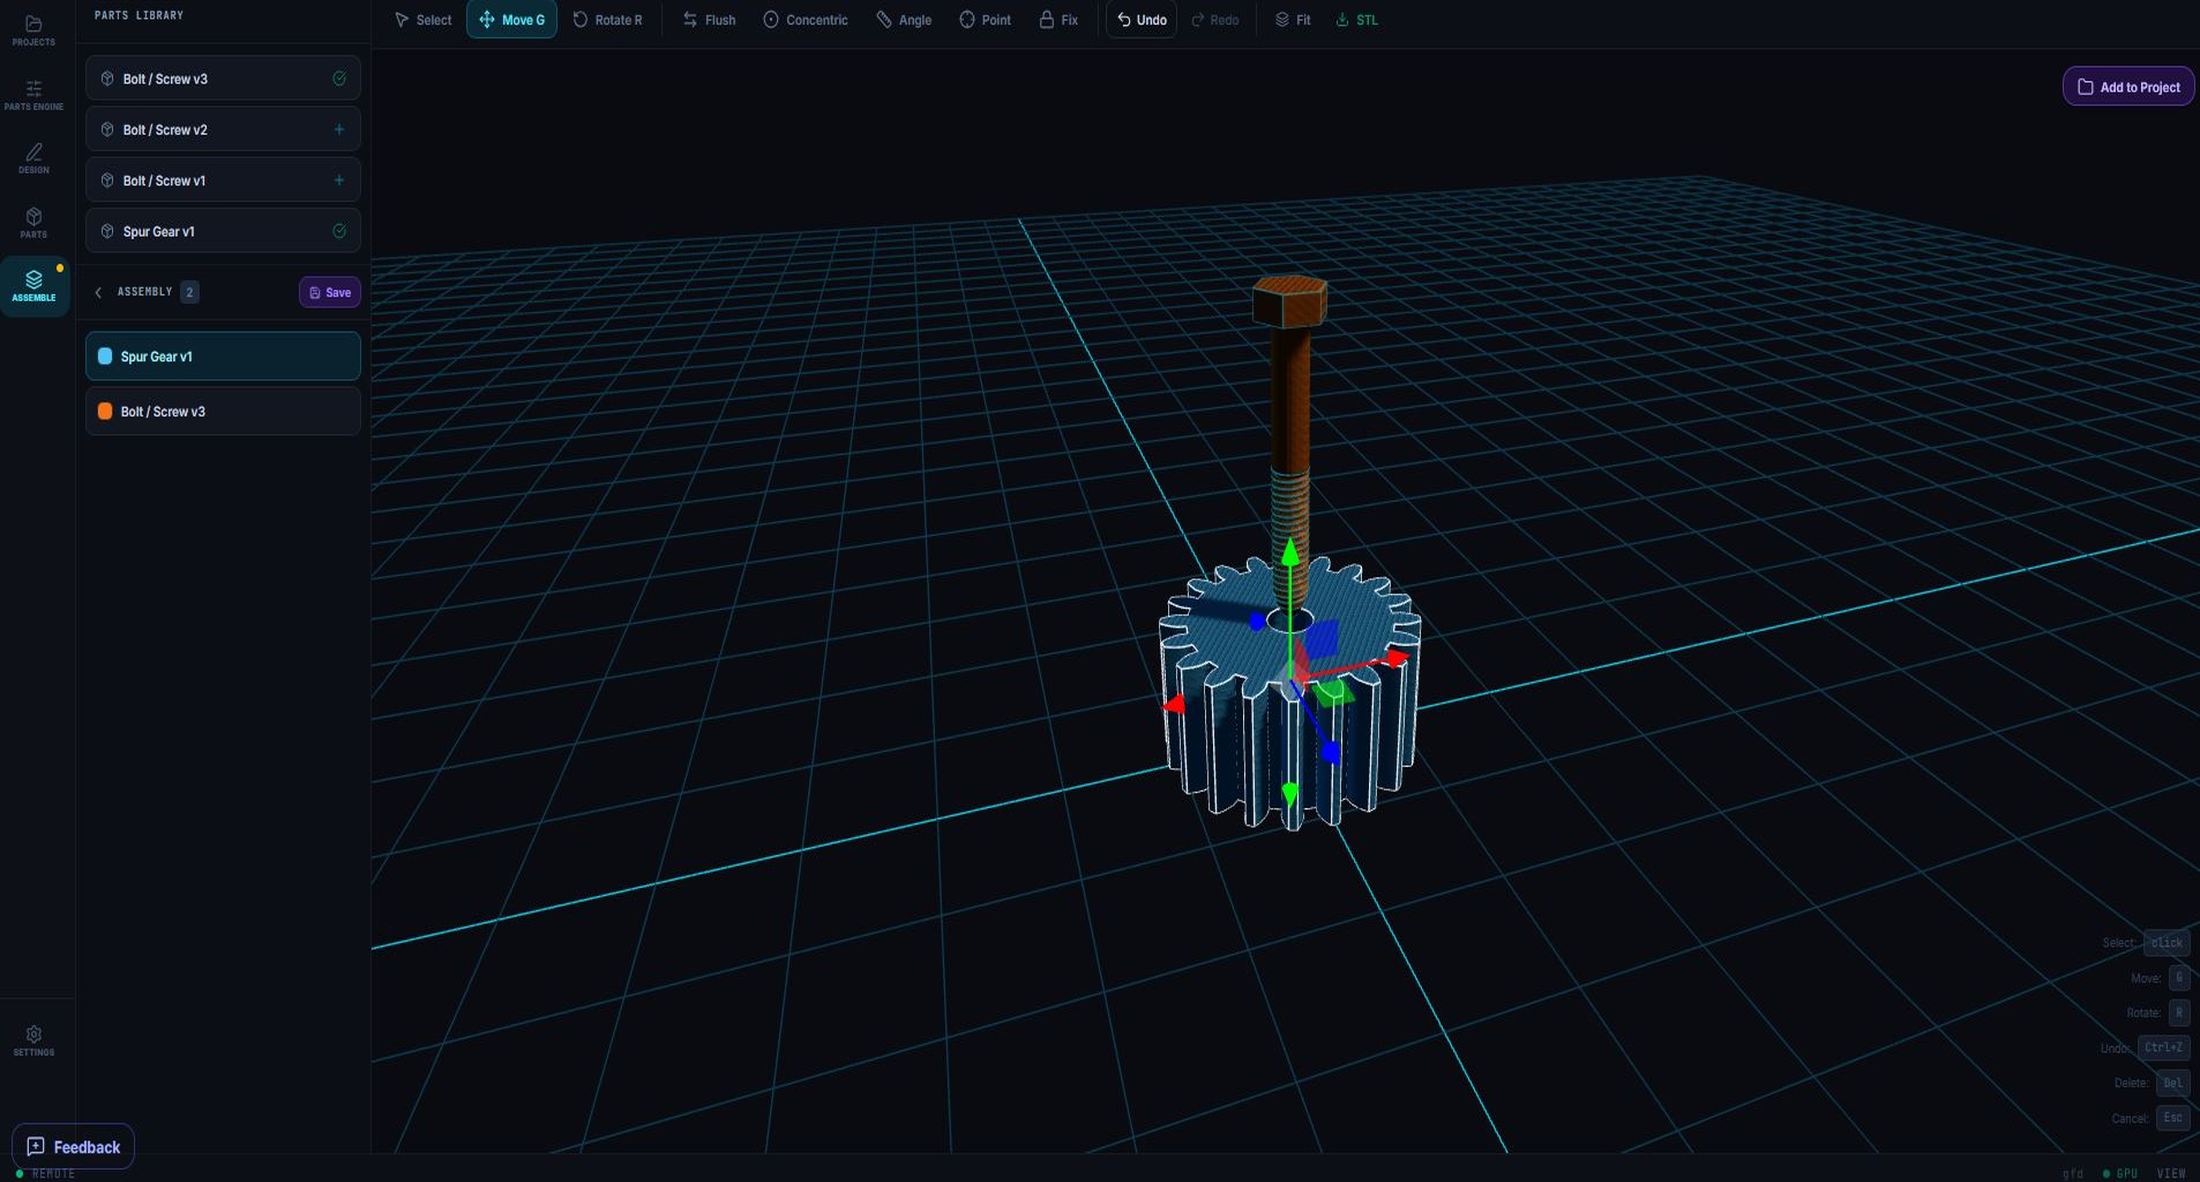Click the Parts Library heading
Viewport: 2200px width, 1182px height.
pos(139,15)
